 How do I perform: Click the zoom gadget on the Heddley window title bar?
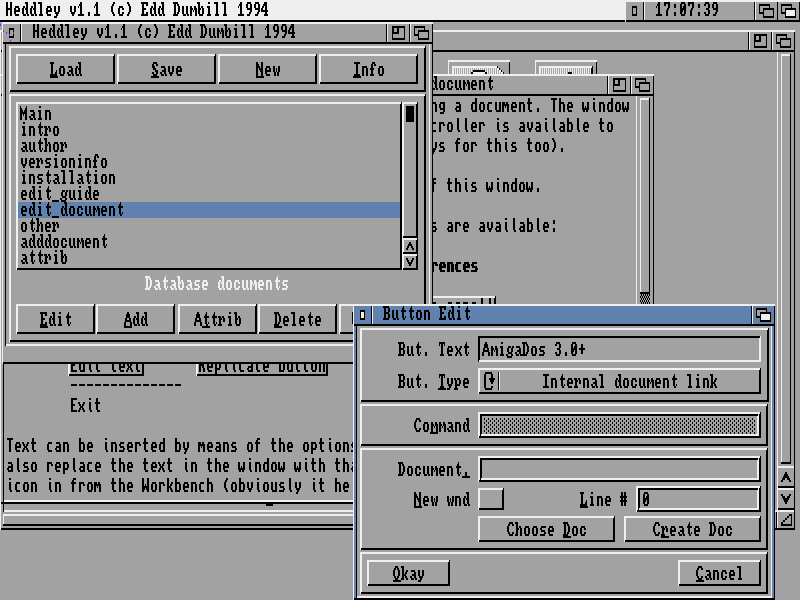pos(399,33)
